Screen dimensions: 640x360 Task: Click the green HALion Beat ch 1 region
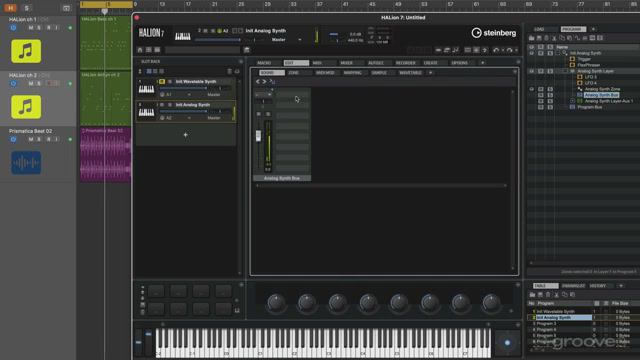105,43
